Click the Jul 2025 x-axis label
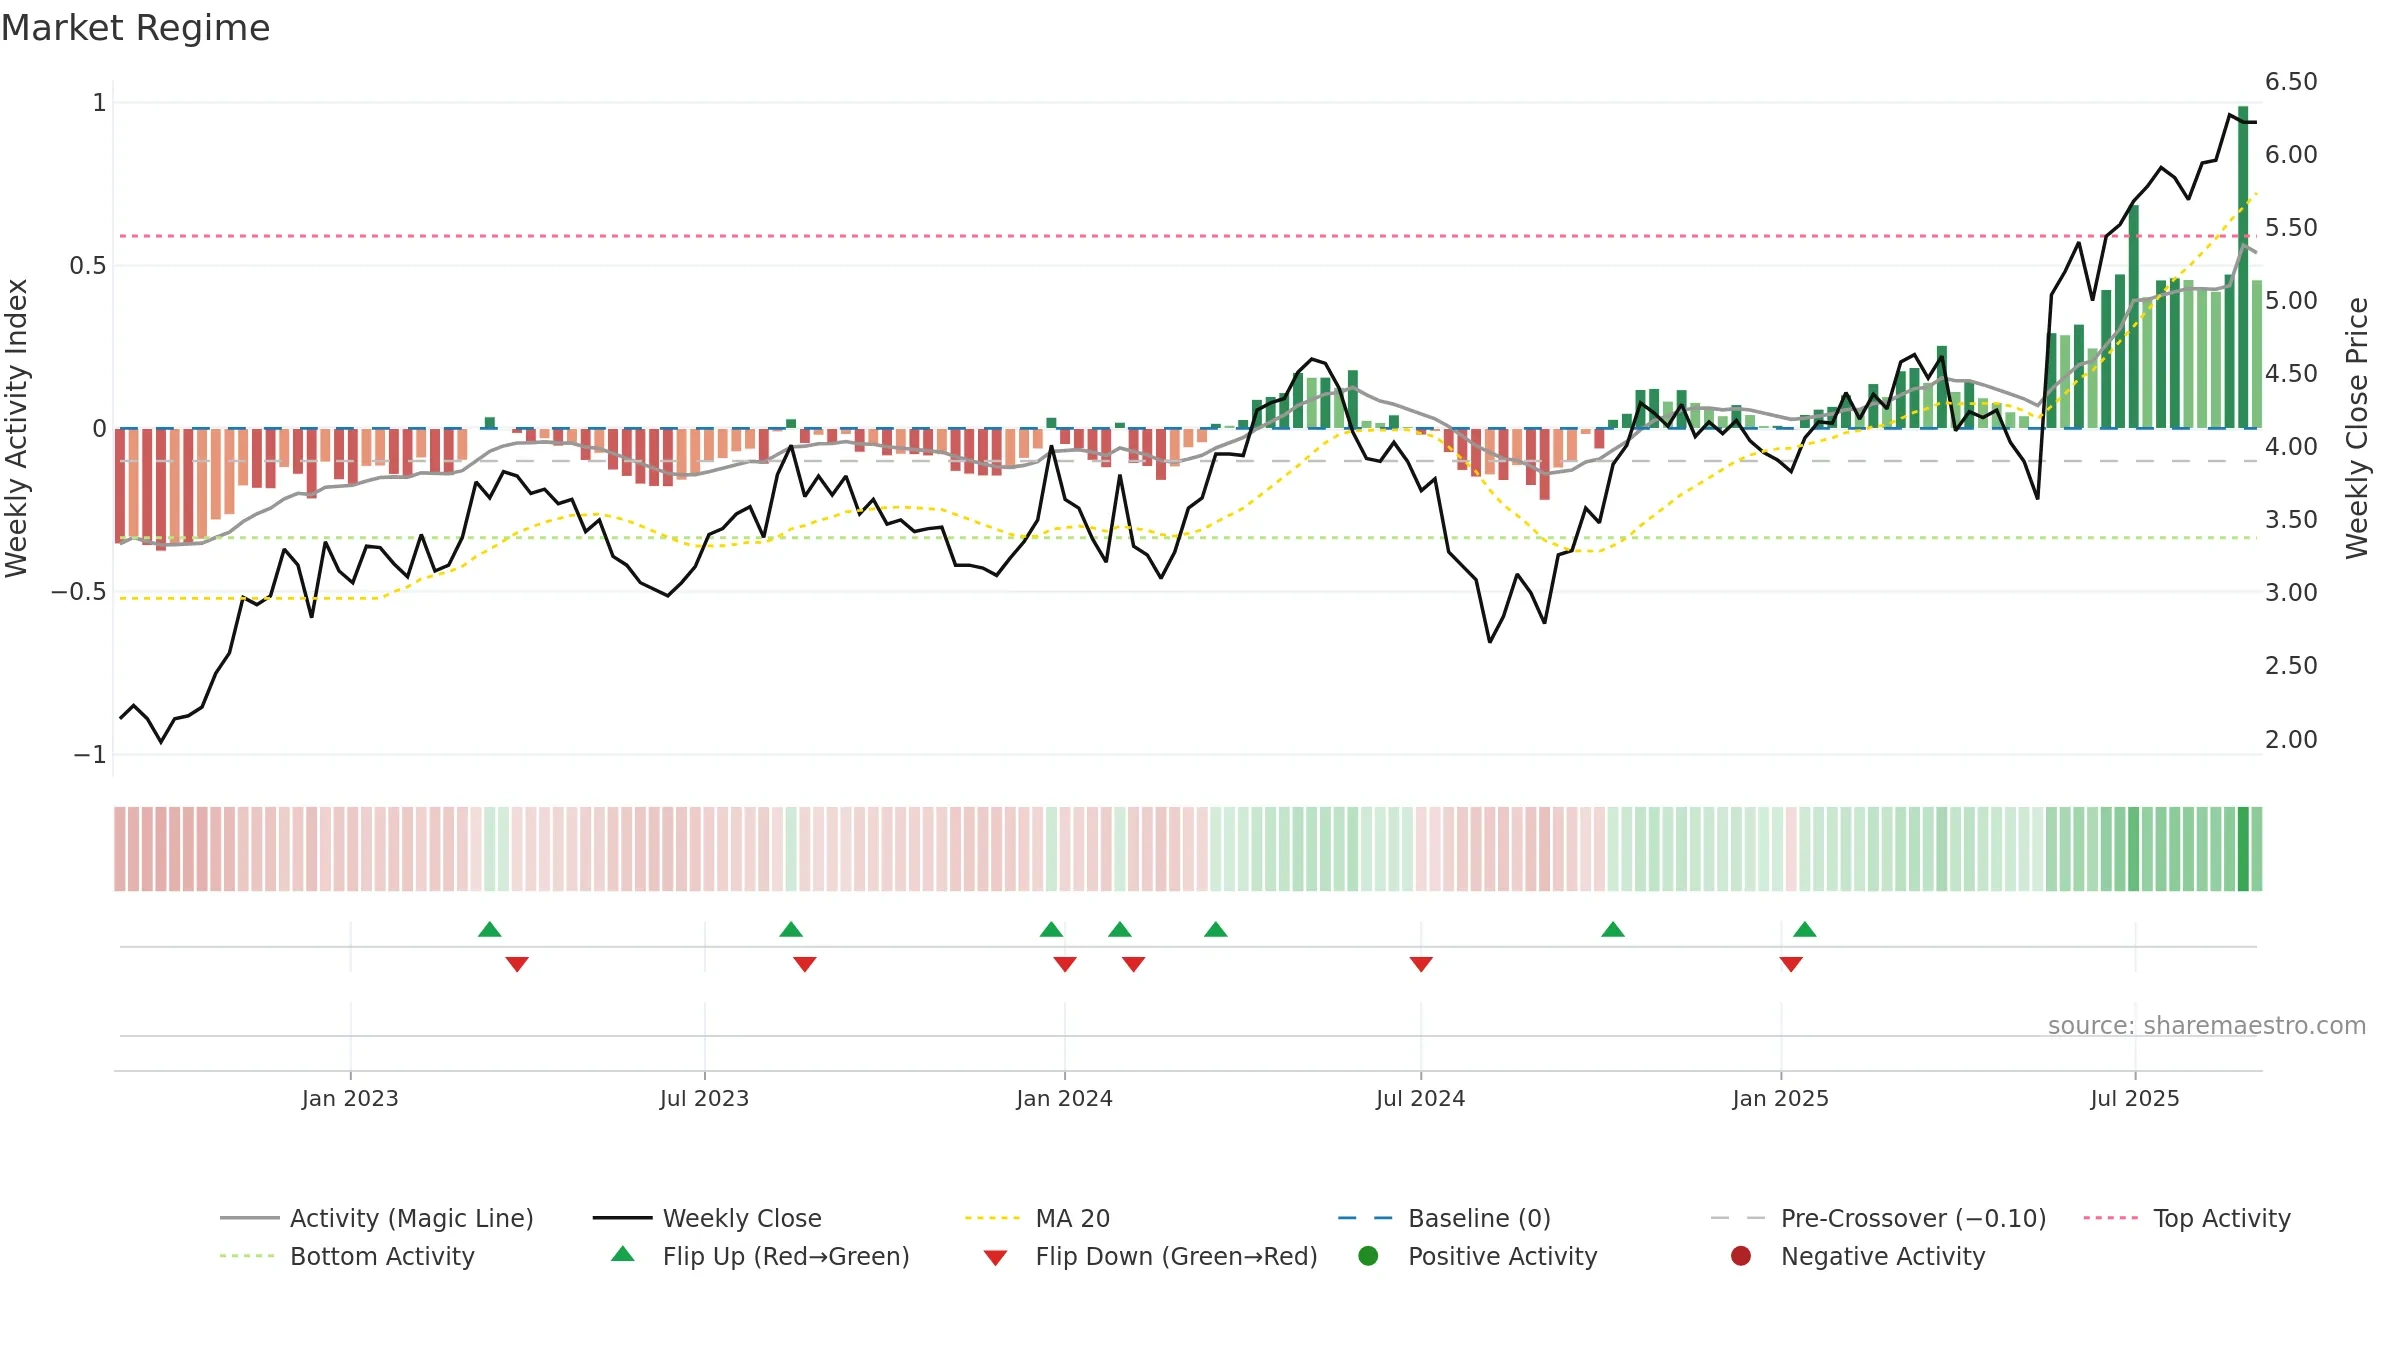This screenshot has width=2400, height=1350. click(2134, 1099)
